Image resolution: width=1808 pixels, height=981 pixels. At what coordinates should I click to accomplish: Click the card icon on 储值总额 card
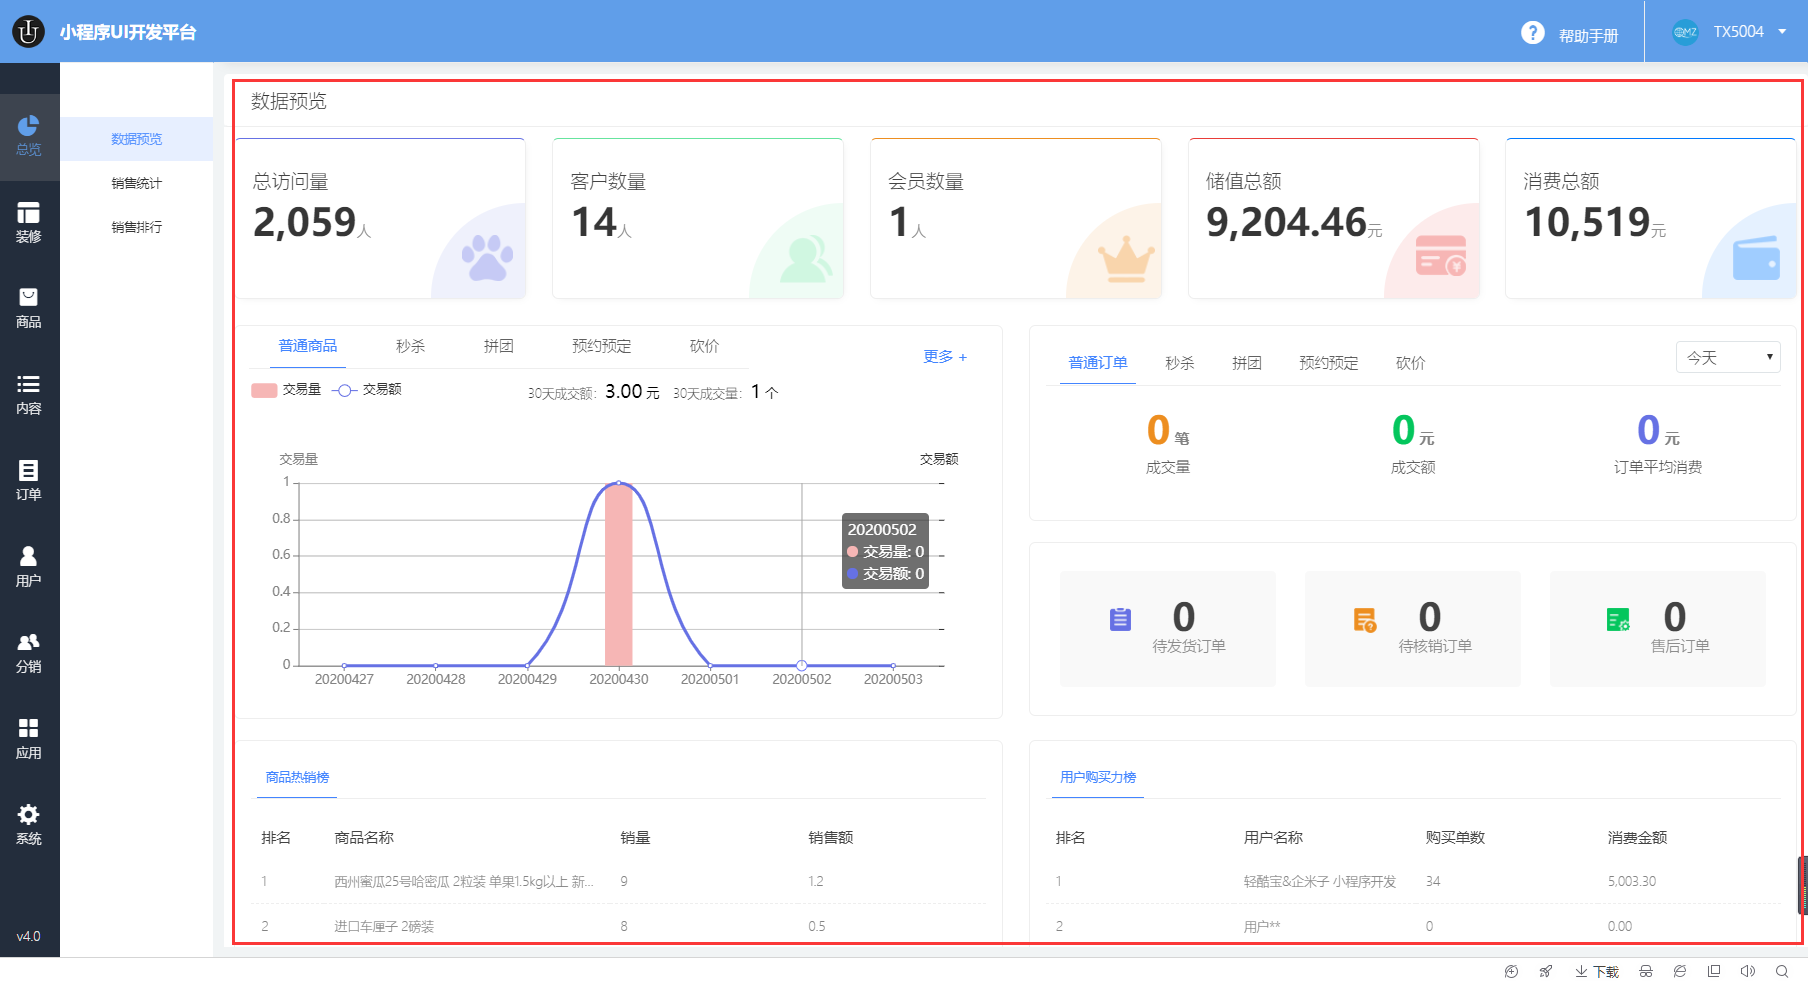1441,255
